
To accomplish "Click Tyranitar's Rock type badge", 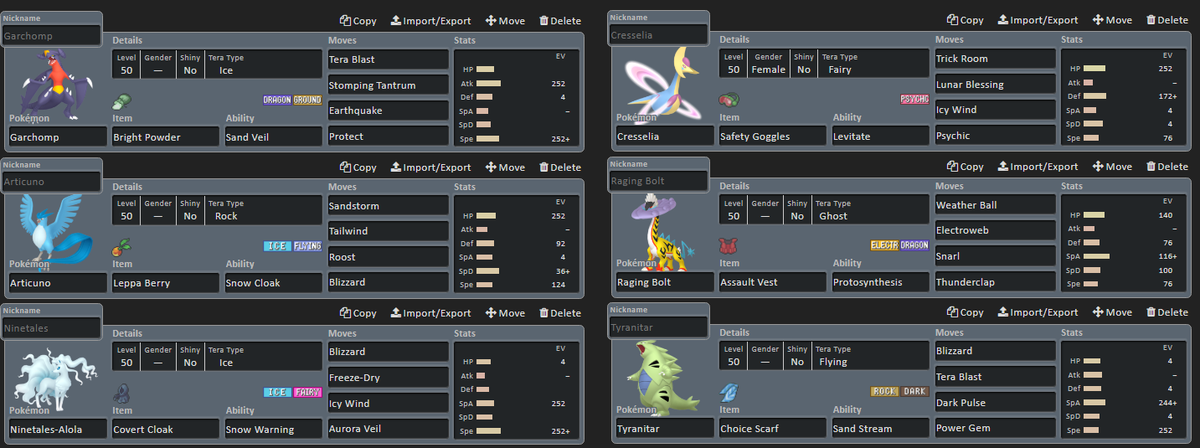I will [x=885, y=392].
